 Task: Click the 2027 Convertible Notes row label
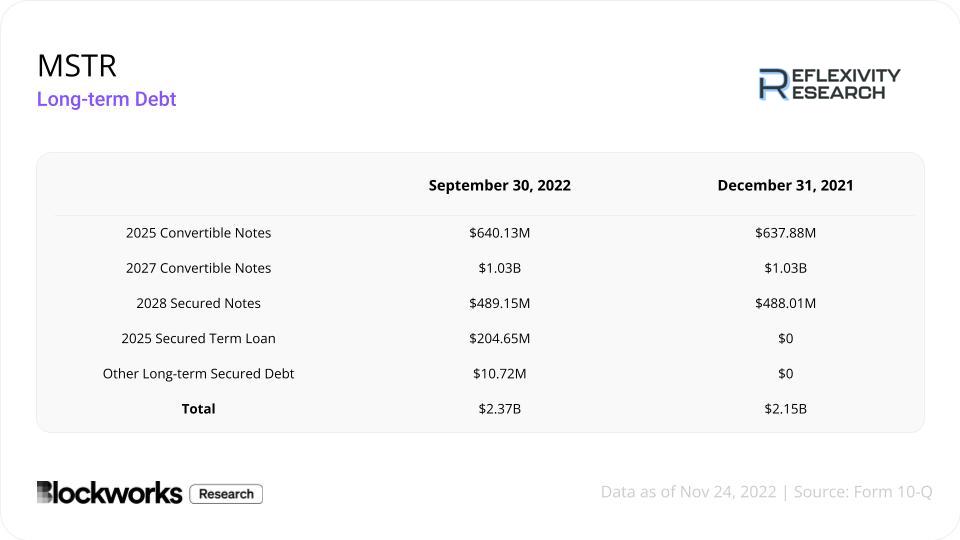(x=198, y=268)
